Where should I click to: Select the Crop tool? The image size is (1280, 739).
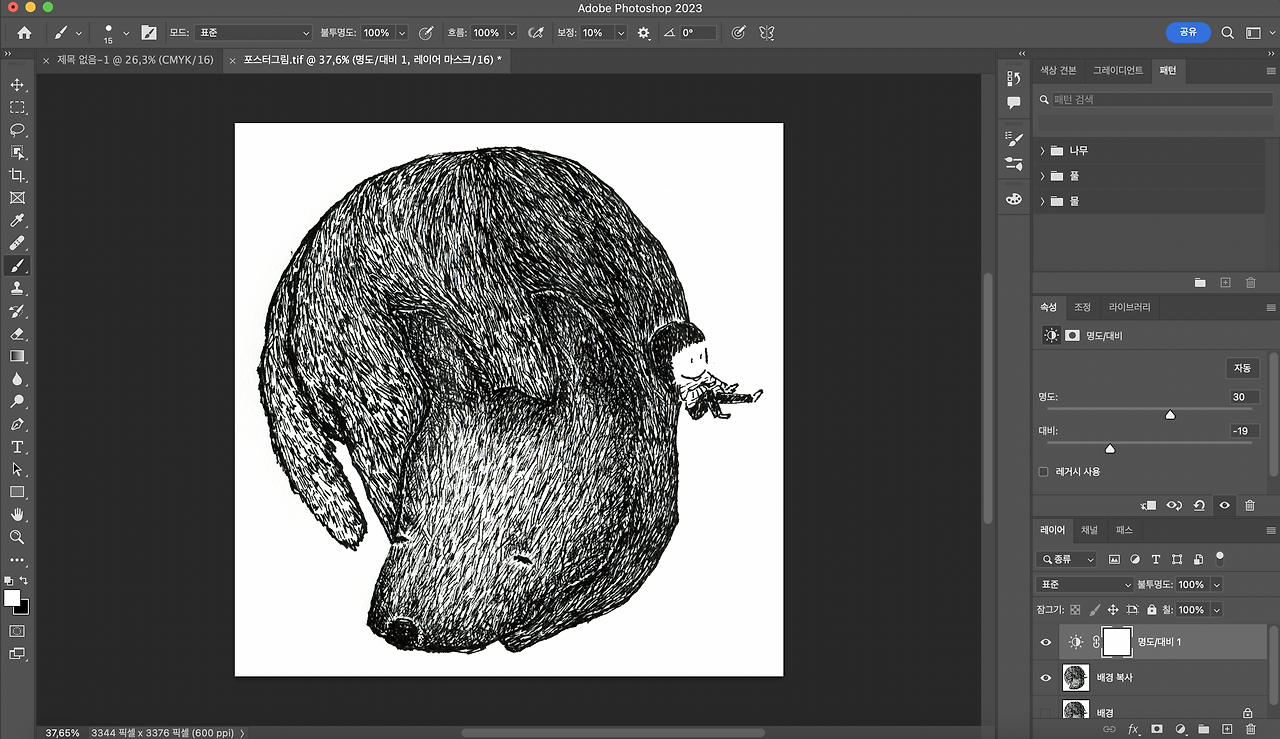17,176
